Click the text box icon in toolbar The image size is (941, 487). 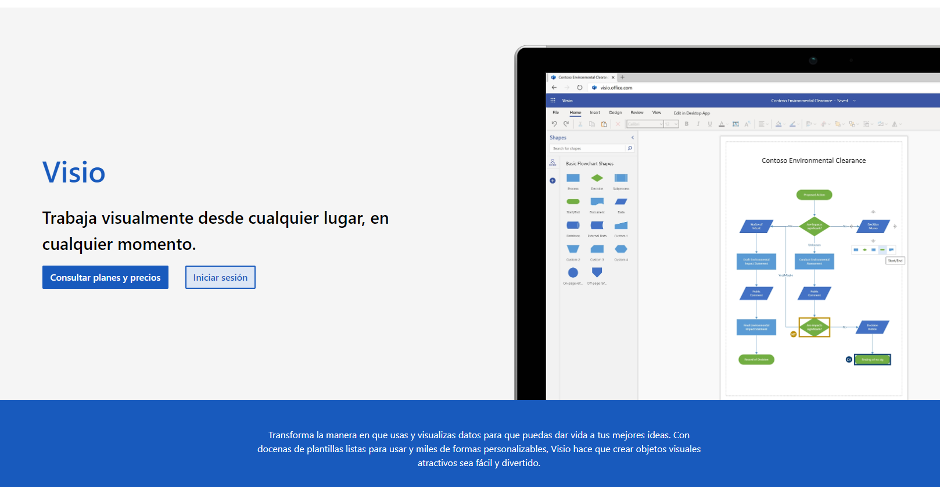735,124
